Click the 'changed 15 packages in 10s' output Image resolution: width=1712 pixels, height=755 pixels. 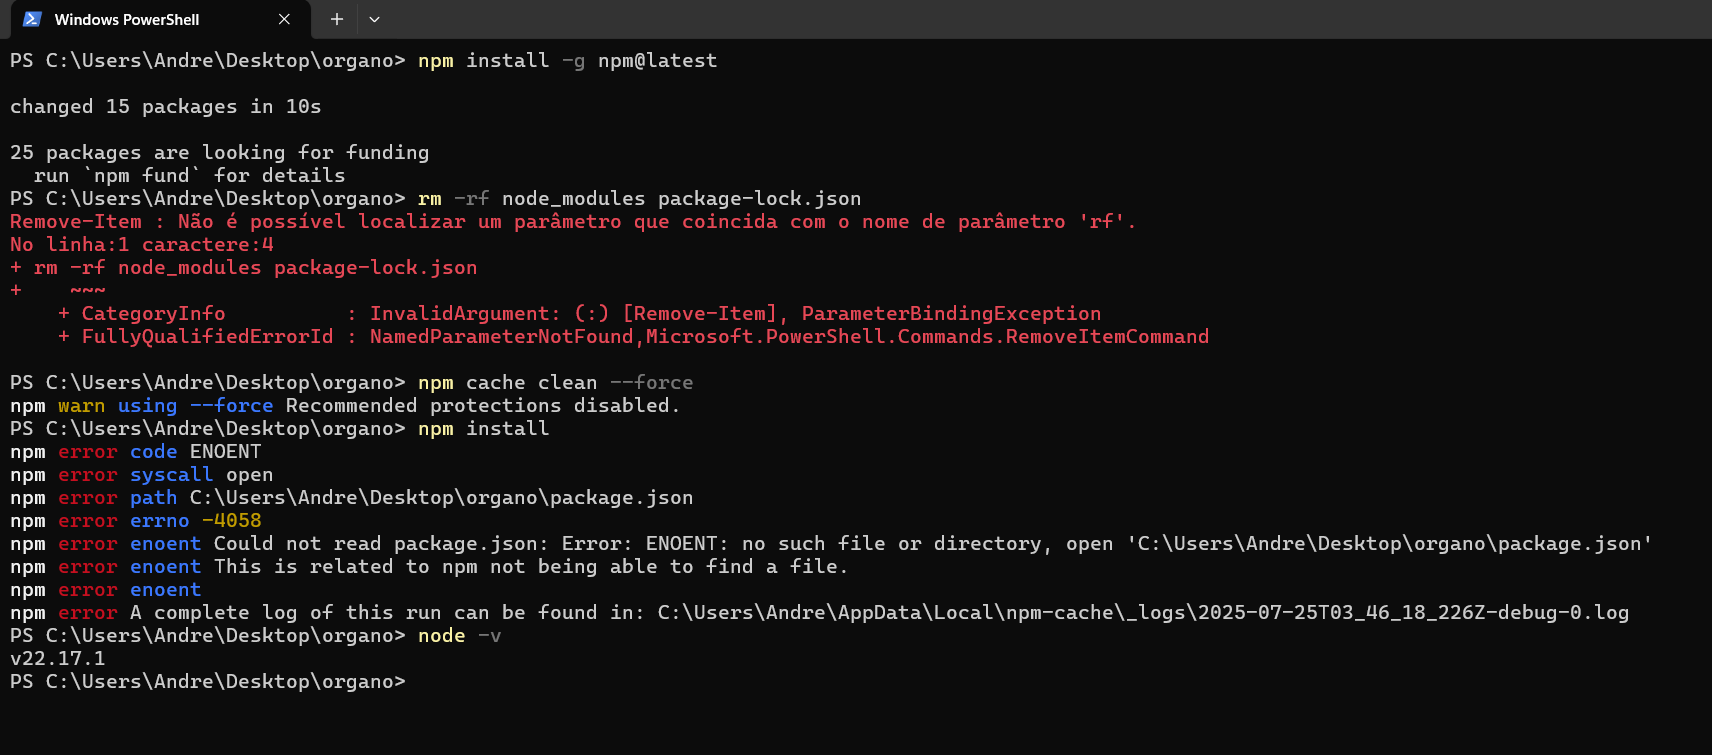[166, 107]
